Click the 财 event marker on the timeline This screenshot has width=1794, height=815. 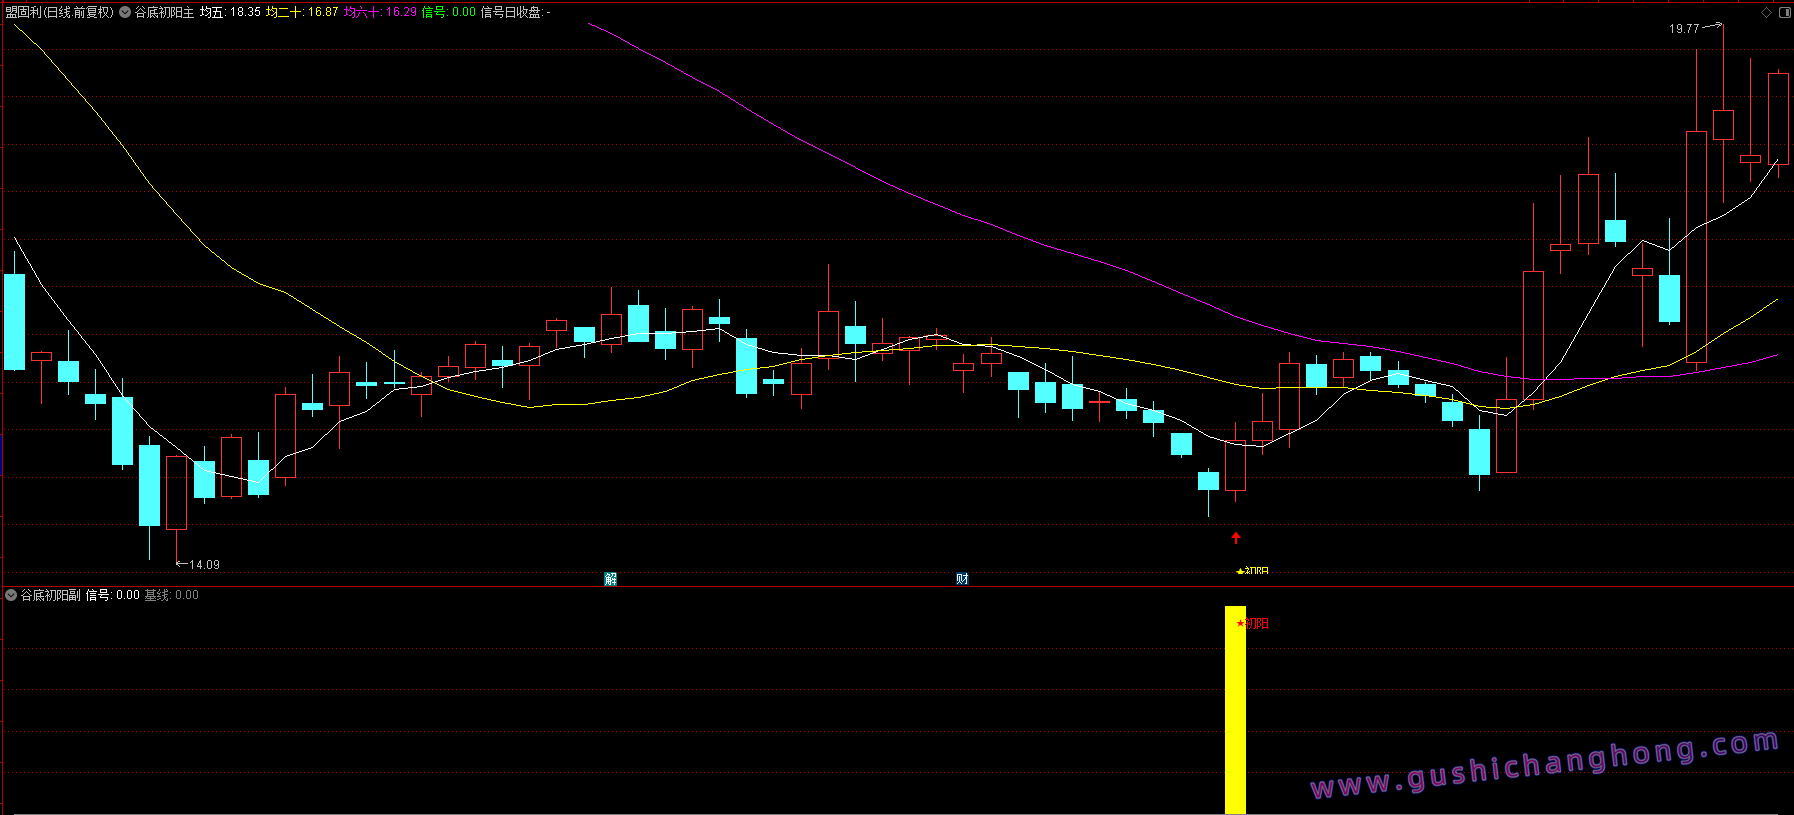tap(962, 579)
